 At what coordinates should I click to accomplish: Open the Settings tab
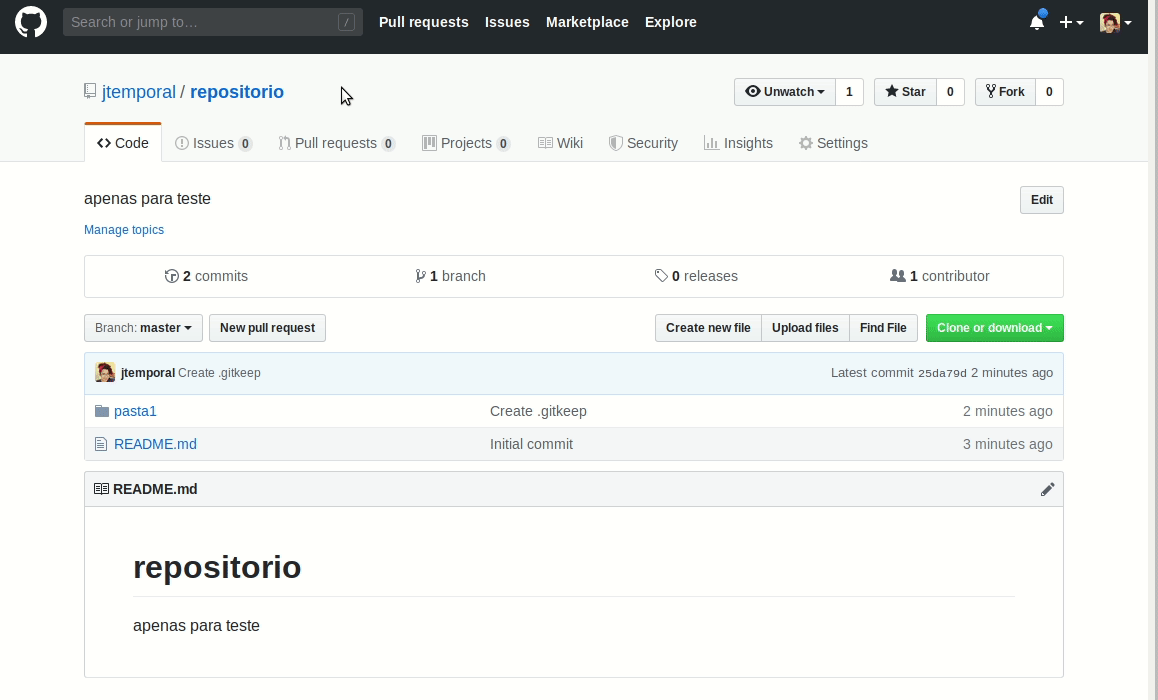(x=833, y=143)
